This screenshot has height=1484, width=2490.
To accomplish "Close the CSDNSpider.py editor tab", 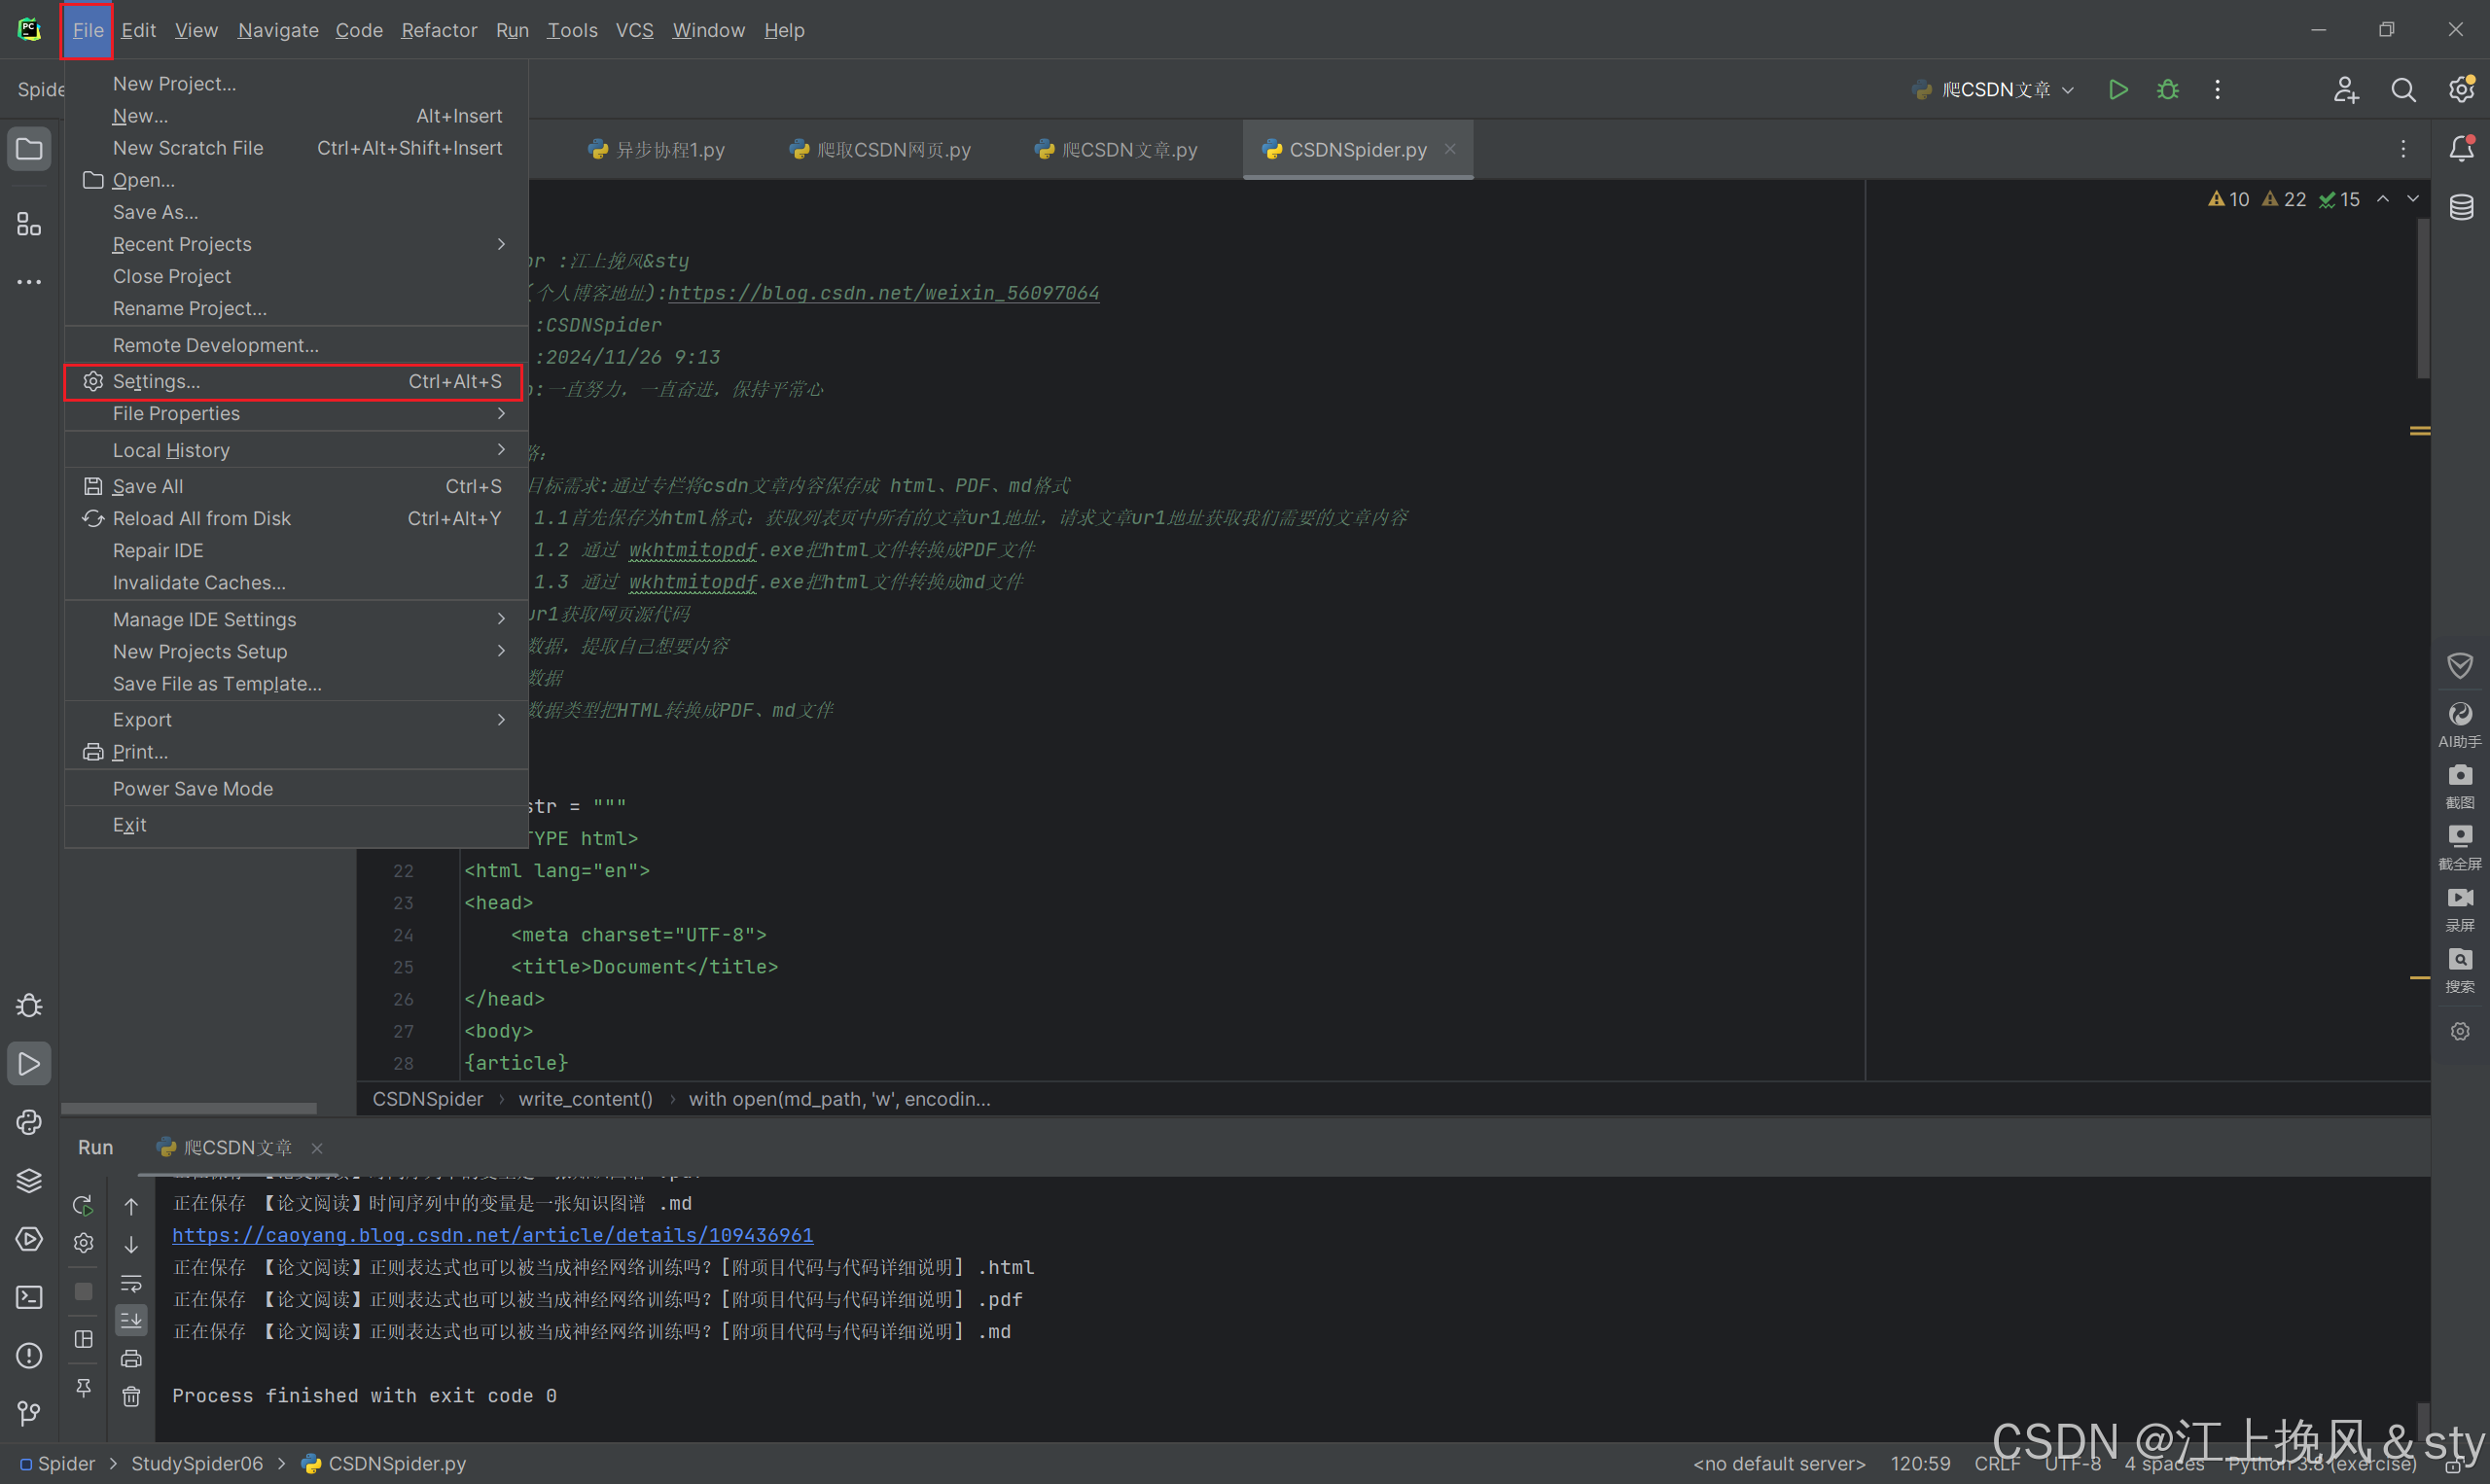I will (1449, 149).
